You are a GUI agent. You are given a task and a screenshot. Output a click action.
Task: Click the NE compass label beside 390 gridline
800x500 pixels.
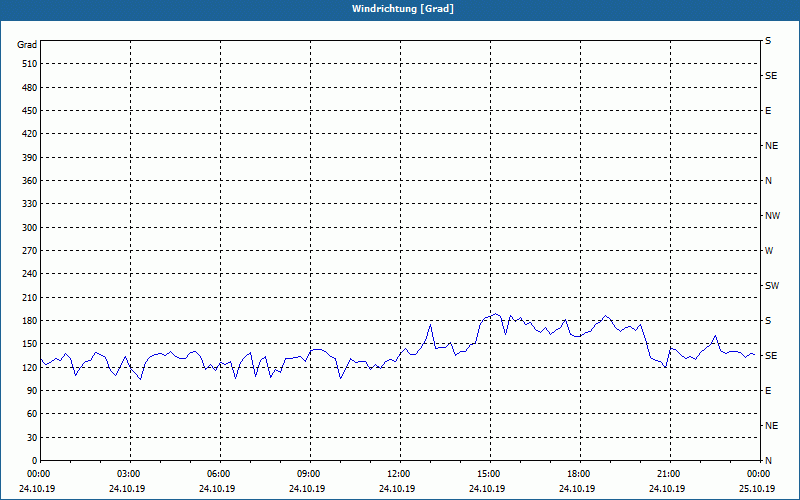tap(771, 146)
